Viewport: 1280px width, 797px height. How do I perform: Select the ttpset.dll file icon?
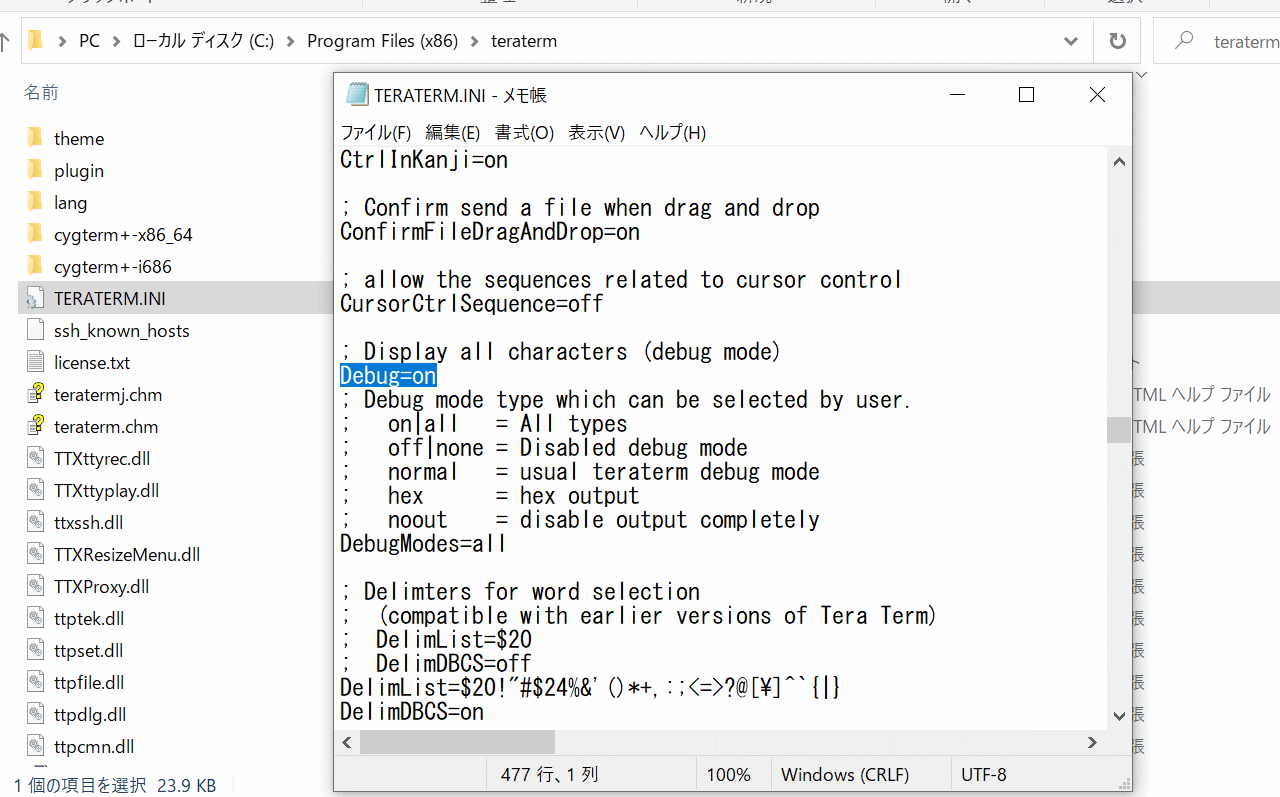coord(35,650)
